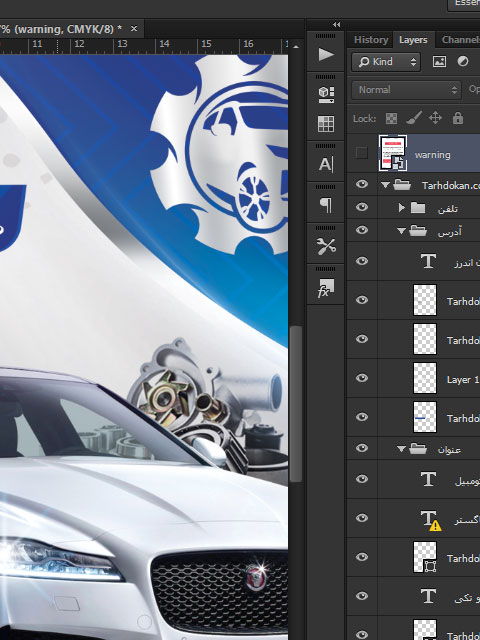This screenshot has width=480, height=640.
Task: Hide the گستر text layer with warning
Action: [x=362, y=518]
